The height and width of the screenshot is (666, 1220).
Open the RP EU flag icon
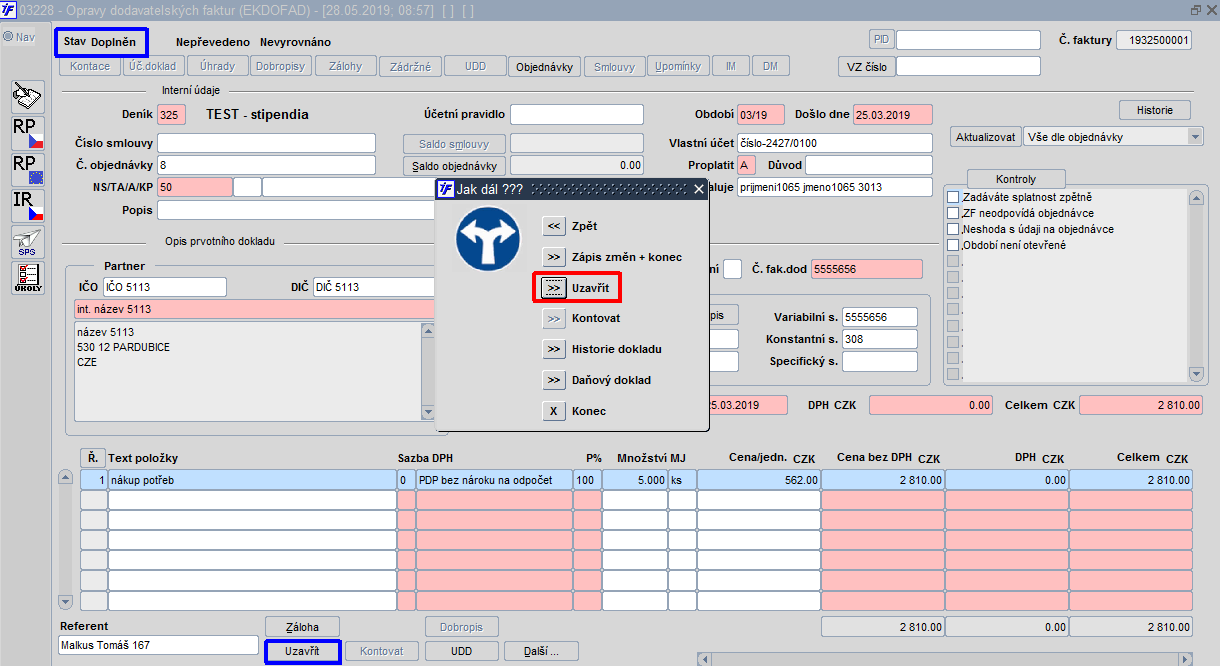[27, 169]
